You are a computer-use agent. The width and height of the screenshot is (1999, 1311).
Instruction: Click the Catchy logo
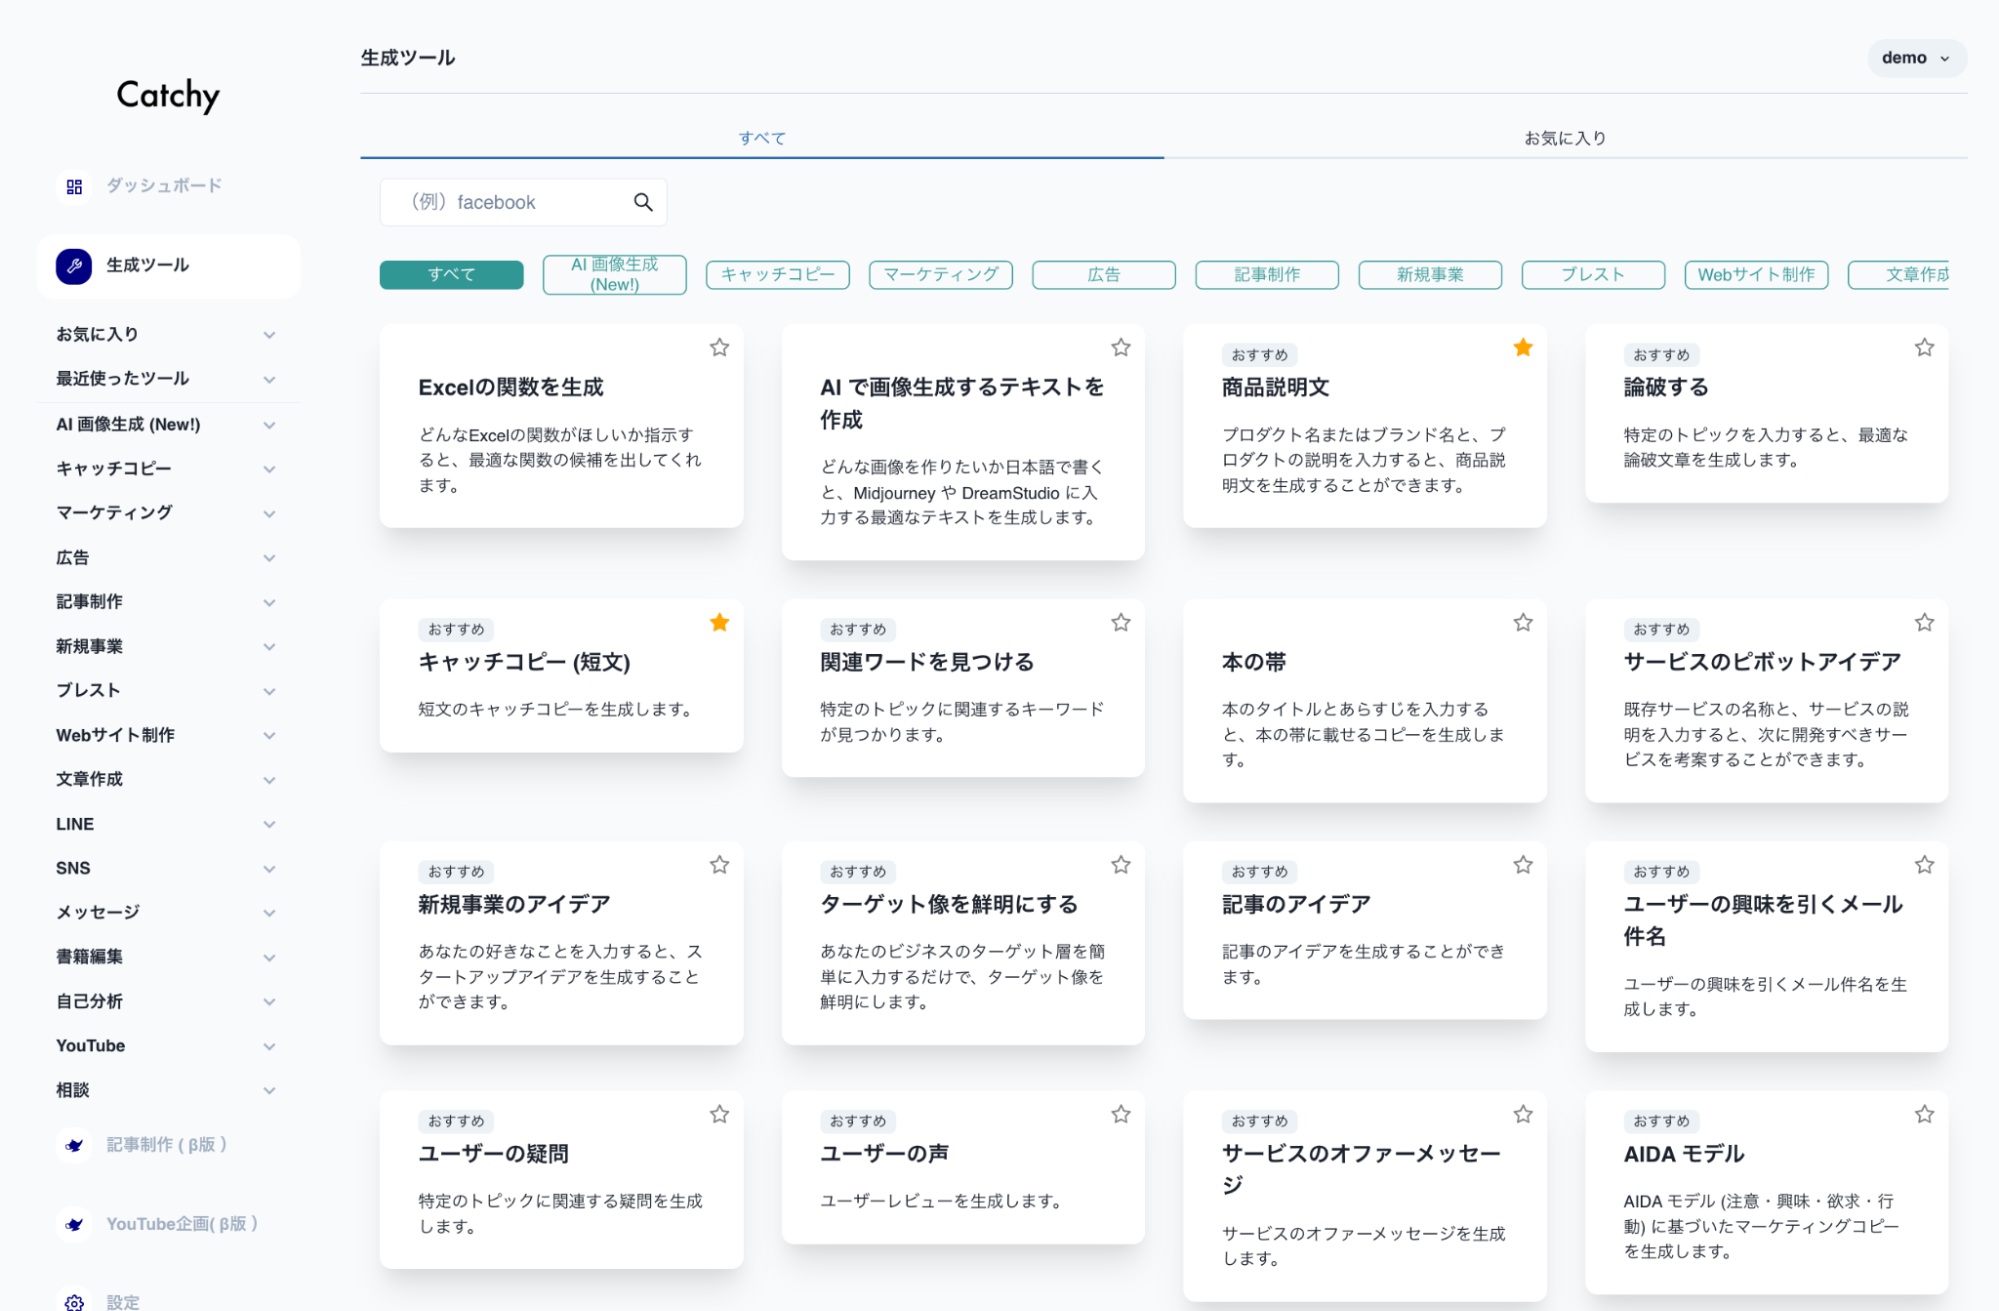(168, 95)
